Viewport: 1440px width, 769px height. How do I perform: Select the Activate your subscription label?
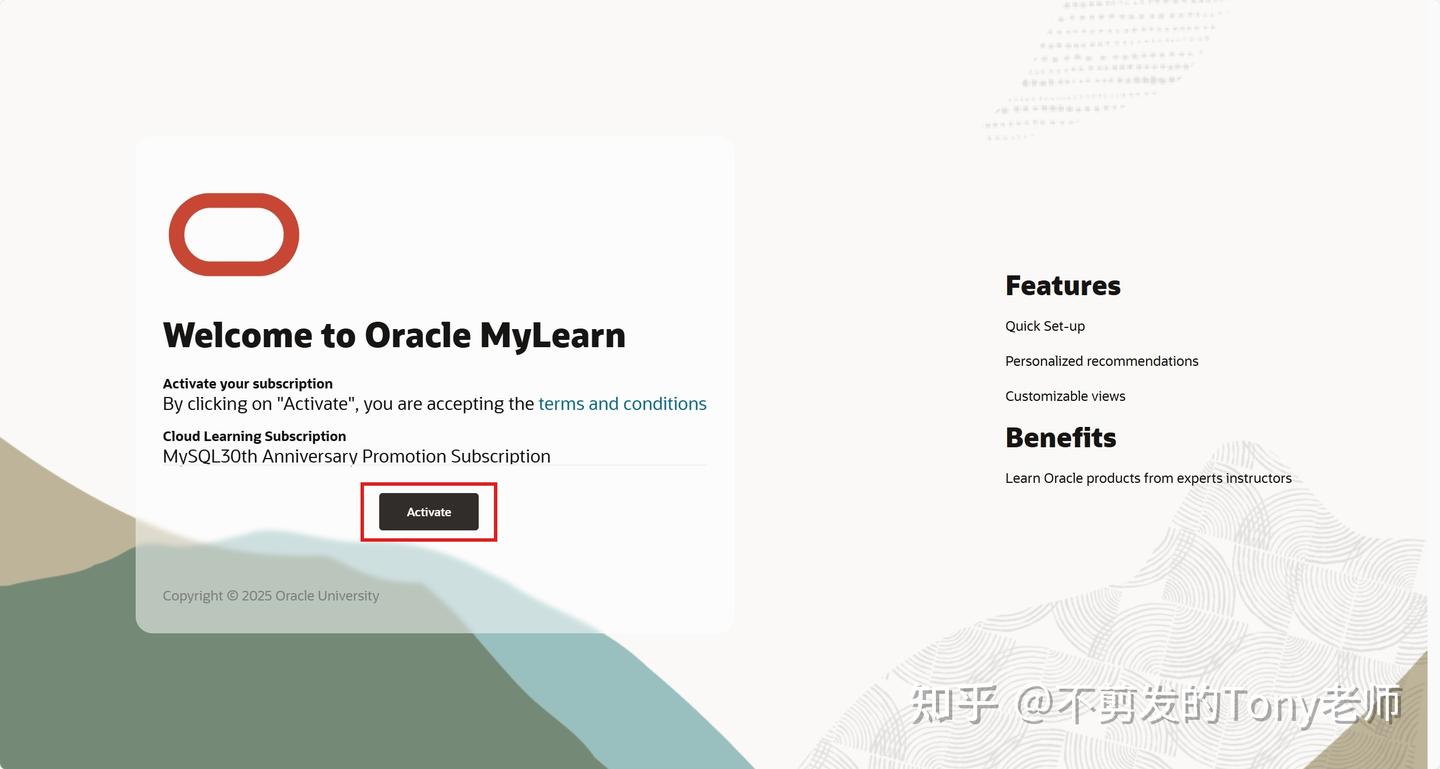pyautogui.click(x=248, y=383)
